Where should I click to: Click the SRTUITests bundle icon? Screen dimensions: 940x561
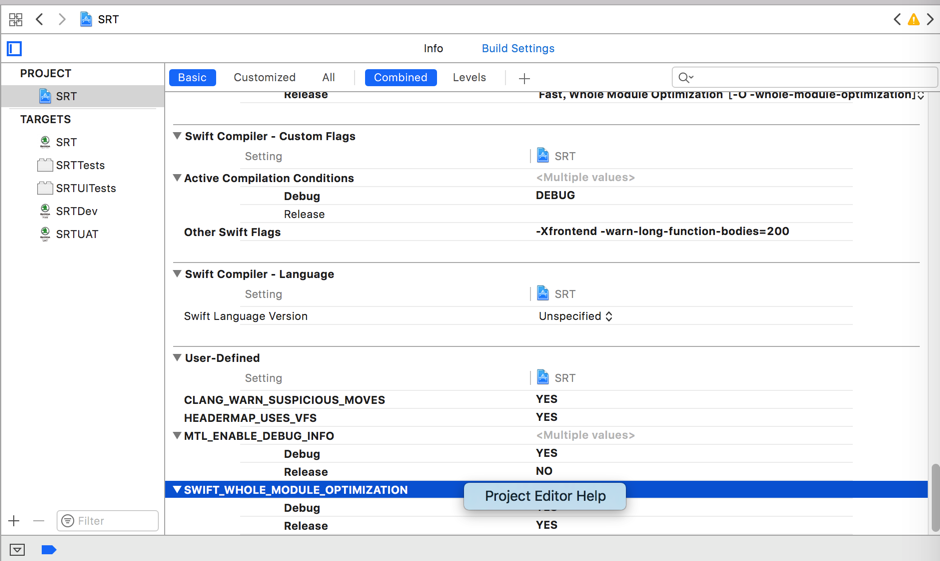coord(45,188)
